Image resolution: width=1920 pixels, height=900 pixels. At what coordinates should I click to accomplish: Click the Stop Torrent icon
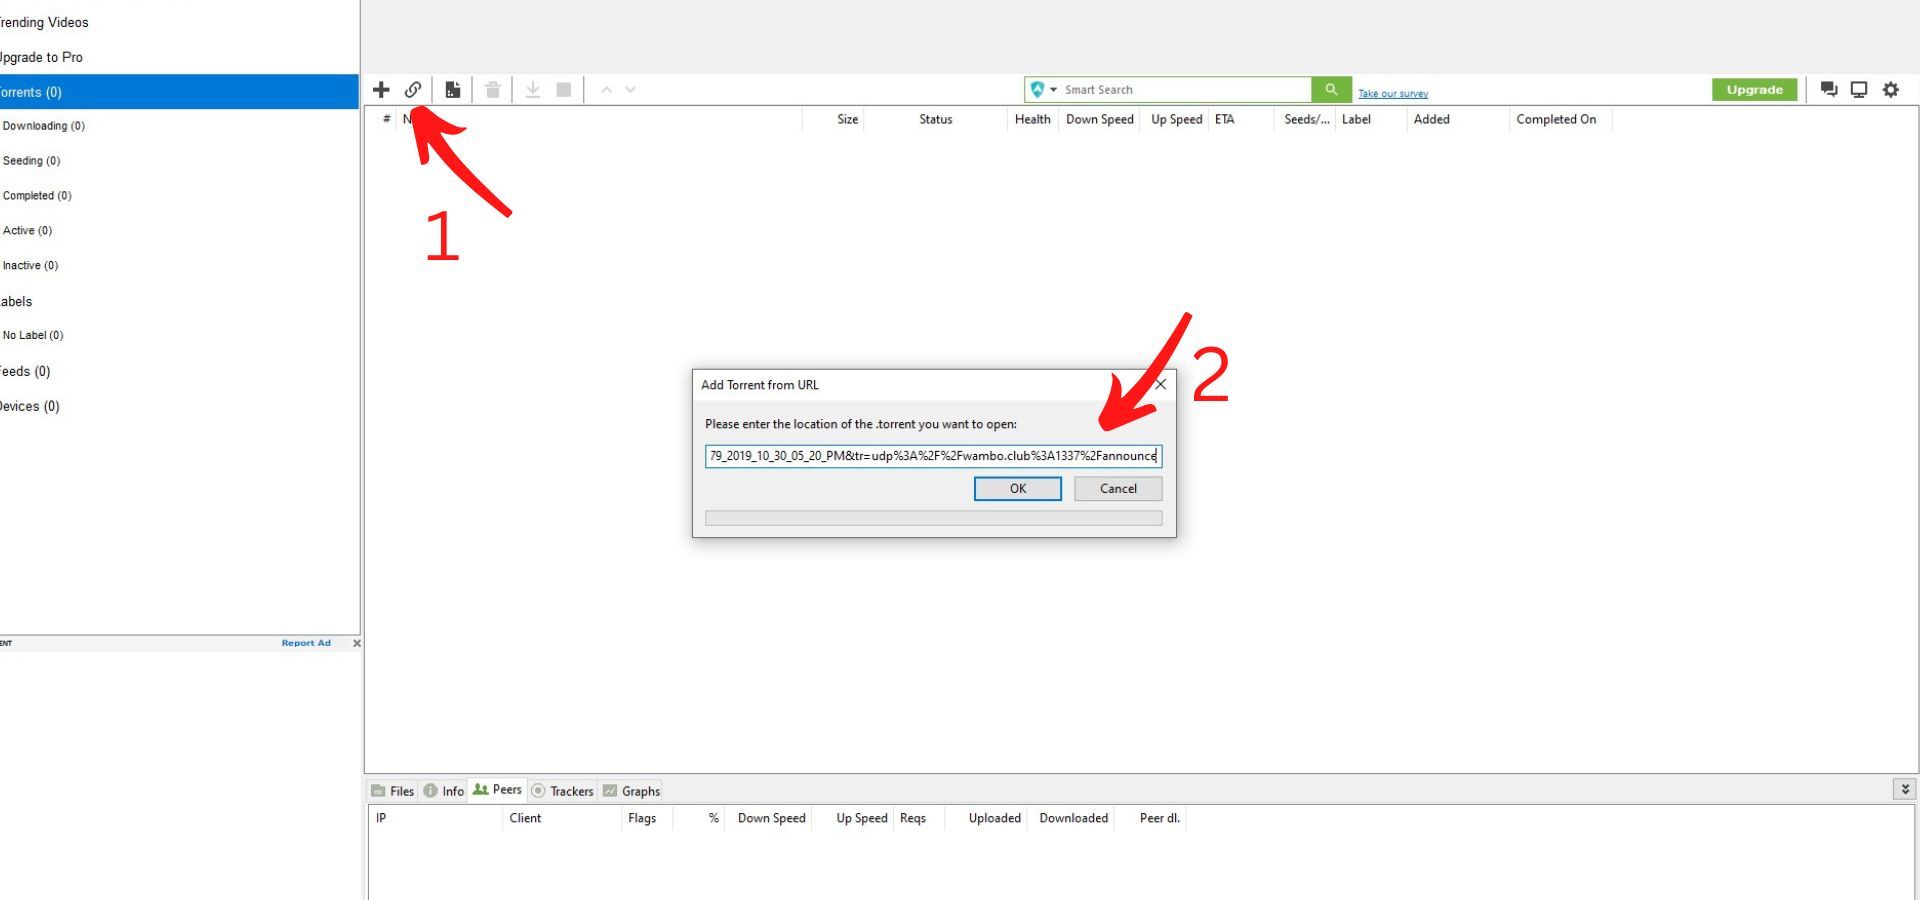(x=563, y=89)
